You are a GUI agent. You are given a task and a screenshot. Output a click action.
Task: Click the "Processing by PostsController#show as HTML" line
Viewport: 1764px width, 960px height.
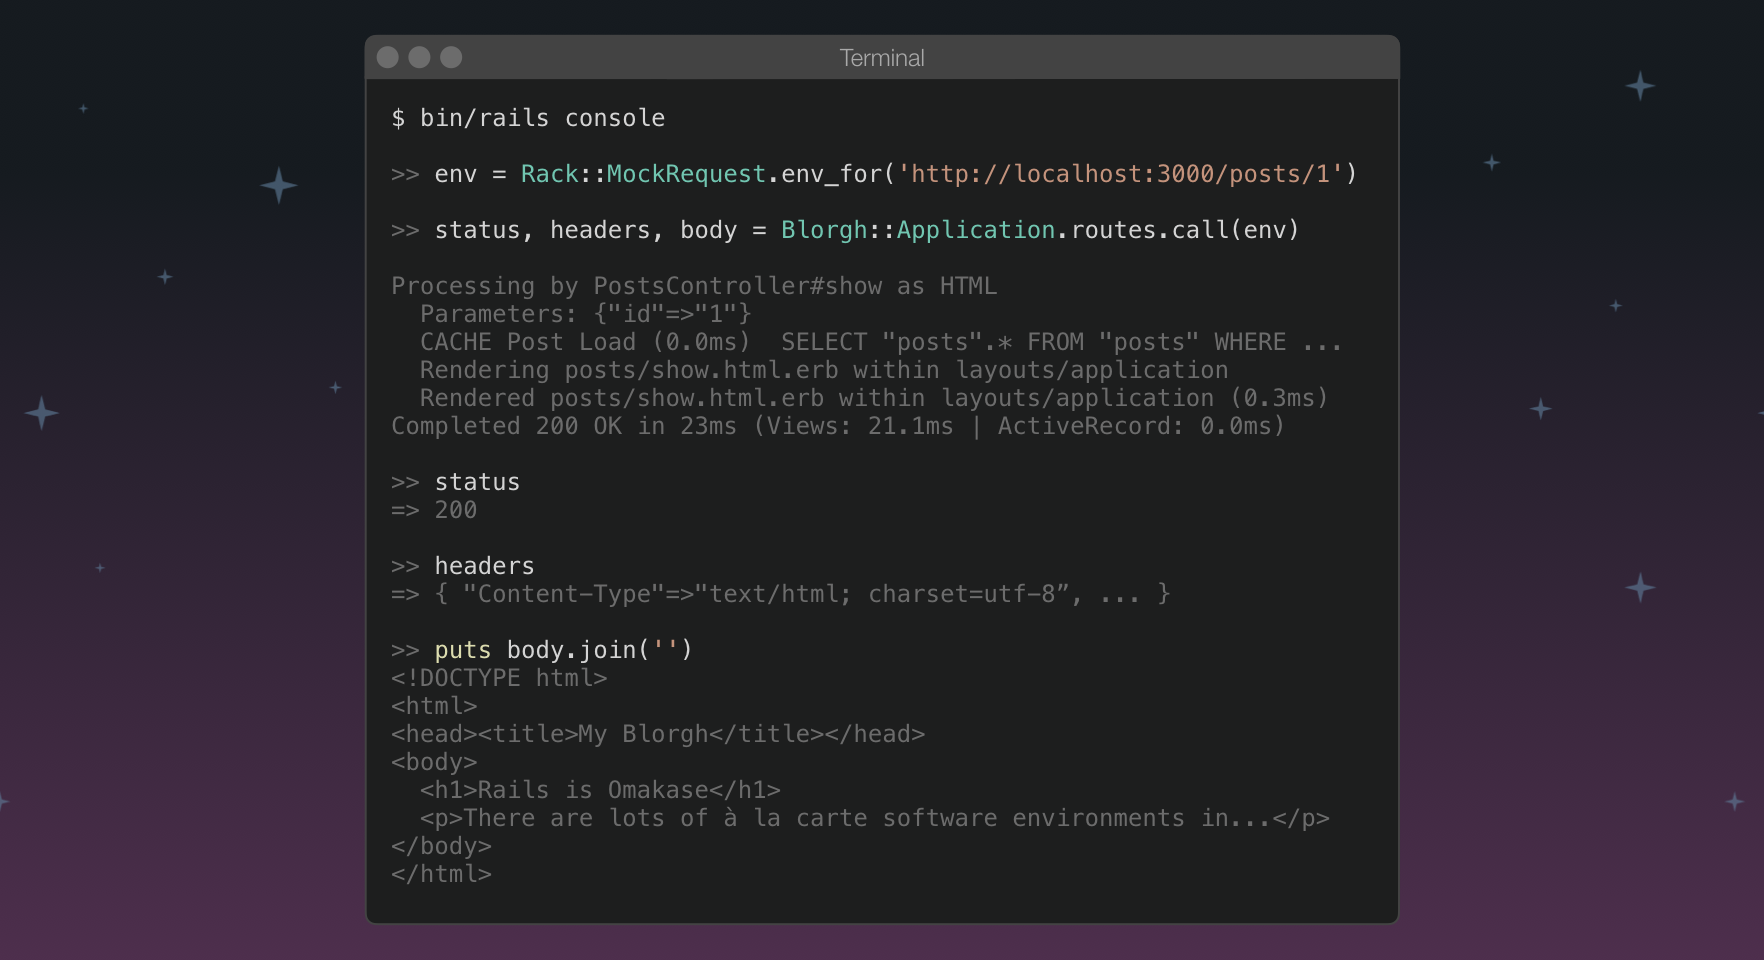click(x=694, y=286)
